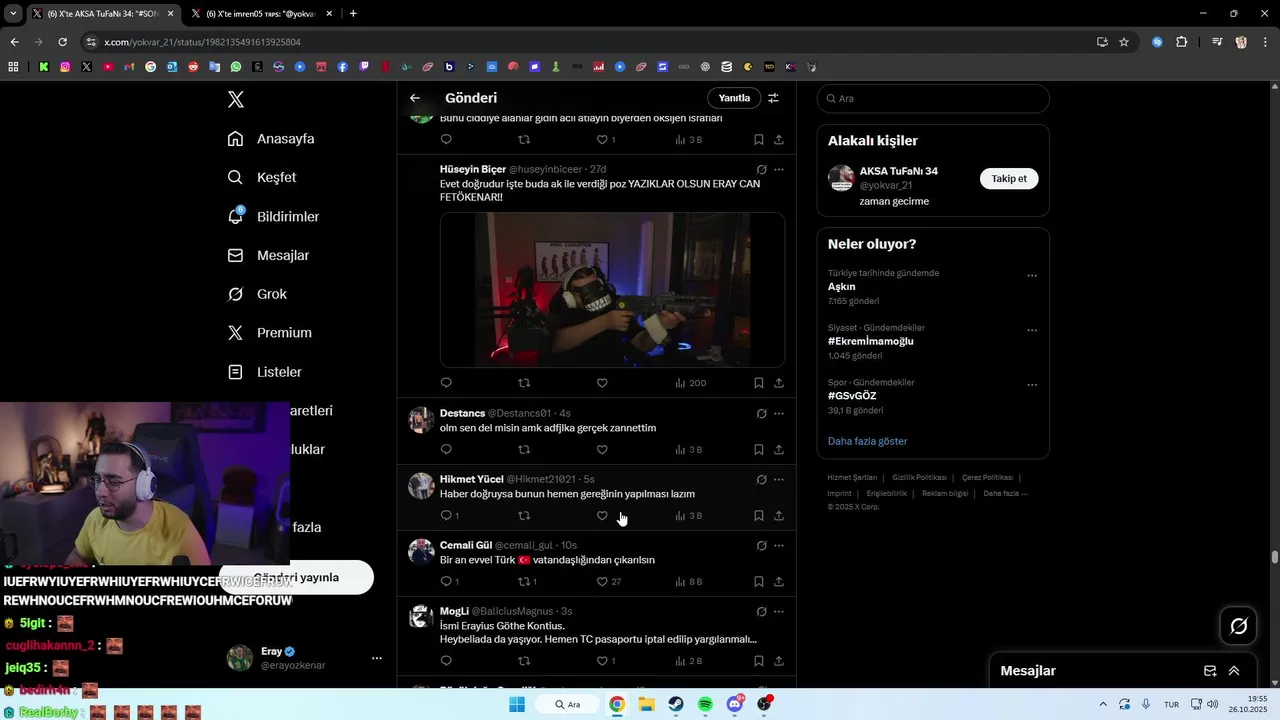Bookmark Hikmet Yücel's reply
Screen dimensions: 1280x720
click(x=758, y=516)
